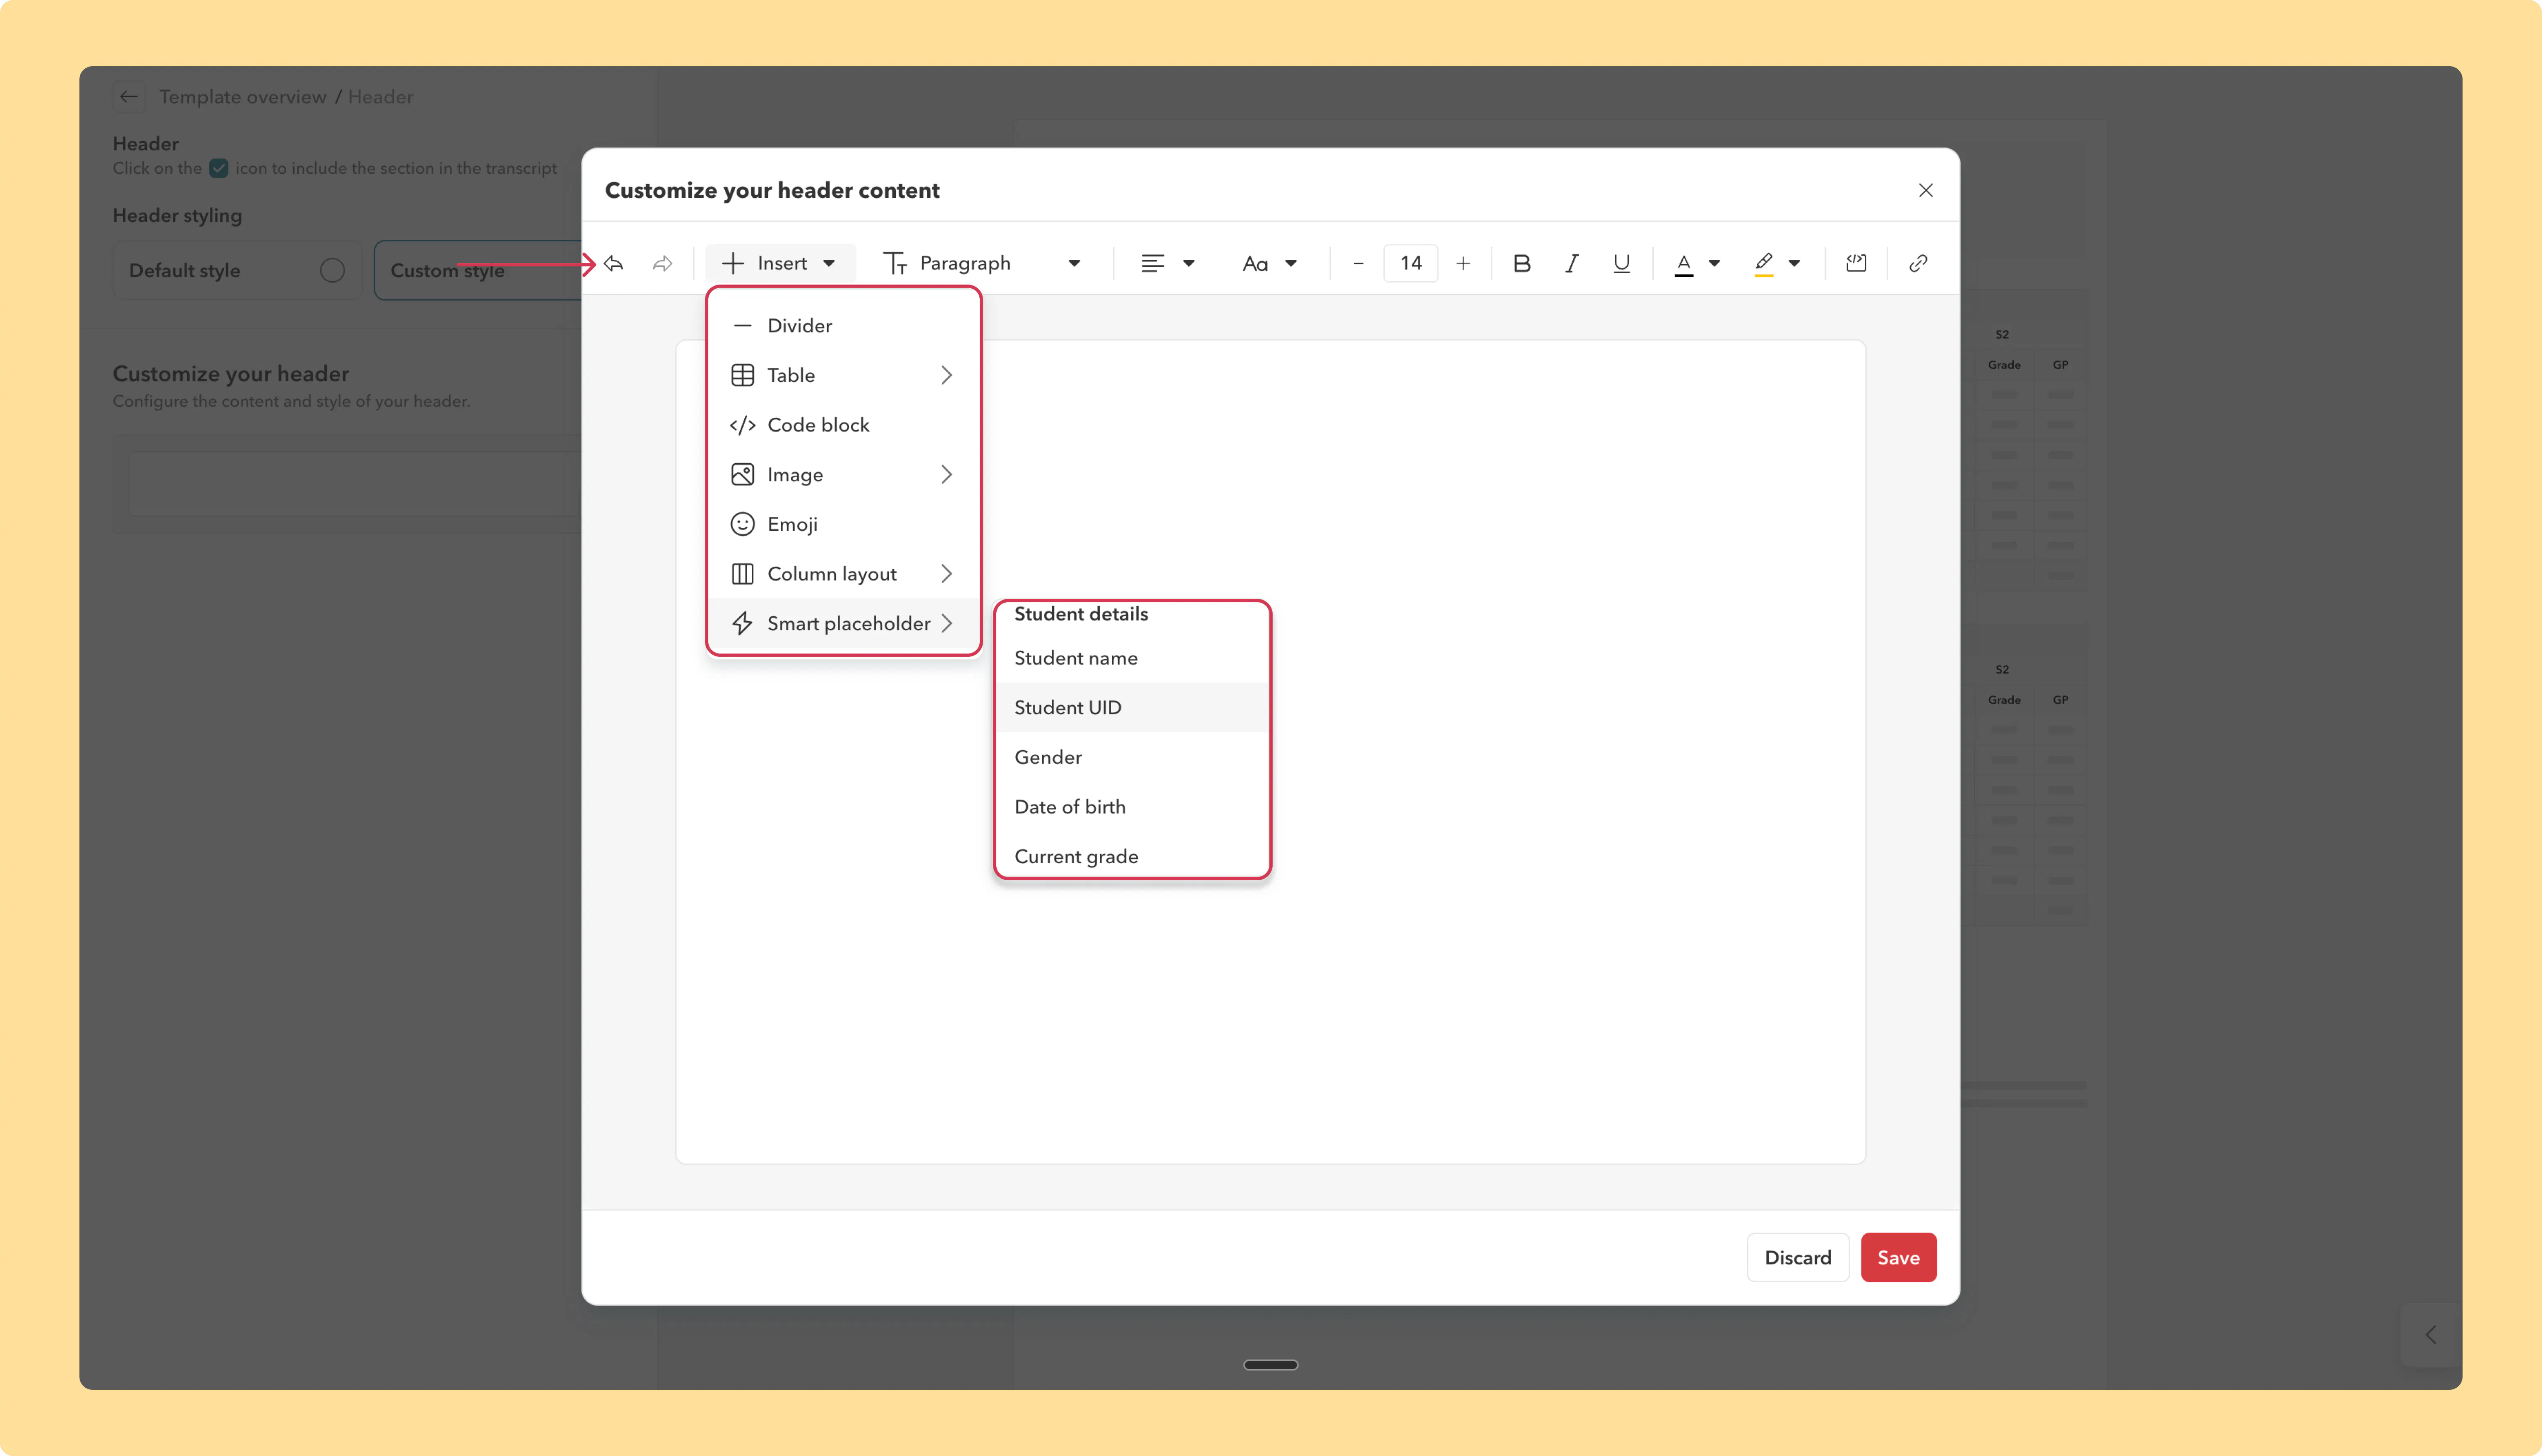This screenshot has height=1456, width=2542.
Task: Insert the Student name placeholder
Action: [x=1133, y=658]
